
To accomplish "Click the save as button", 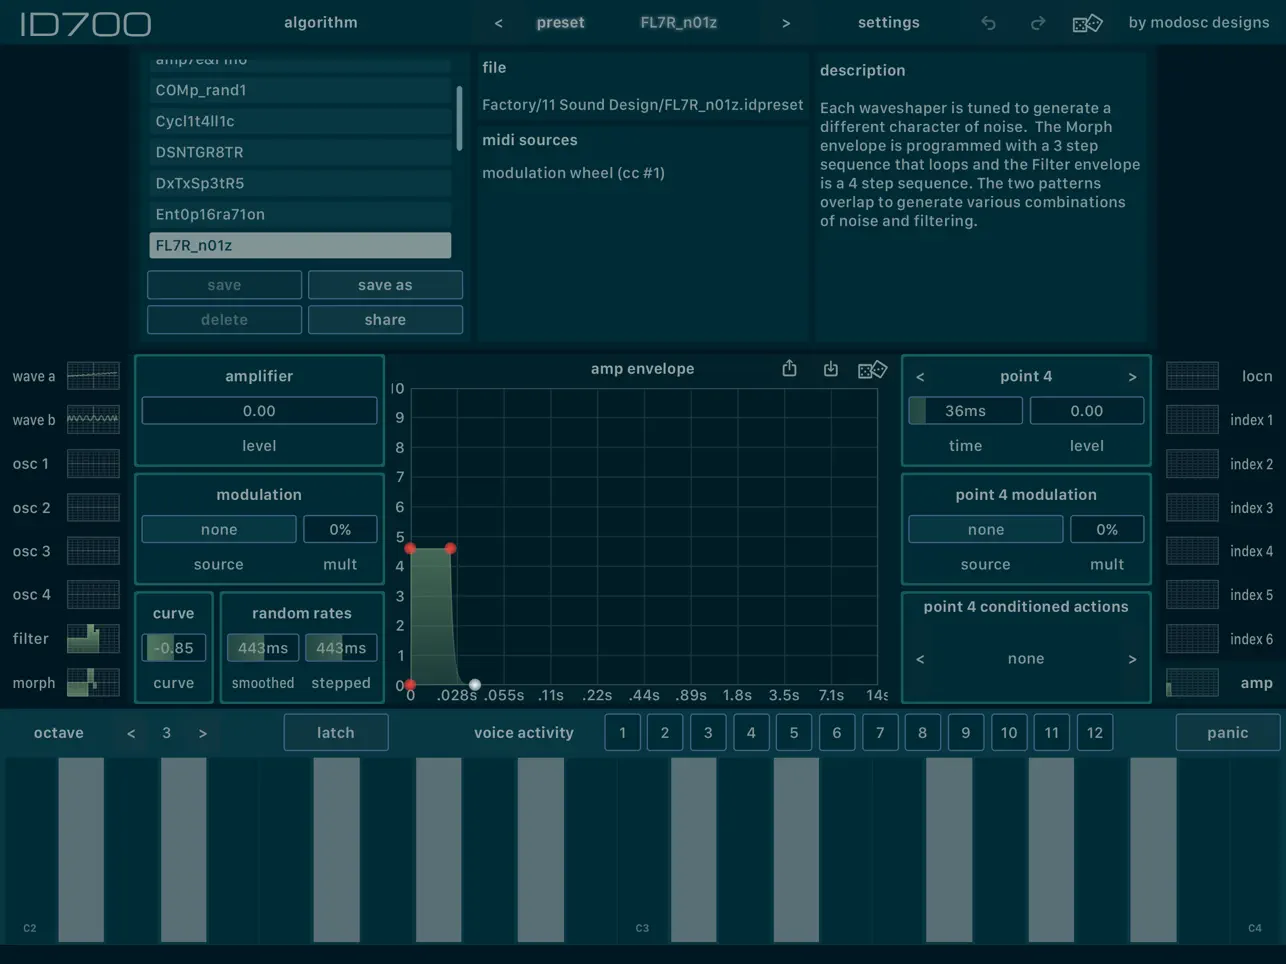I will [x=385, y=285].
